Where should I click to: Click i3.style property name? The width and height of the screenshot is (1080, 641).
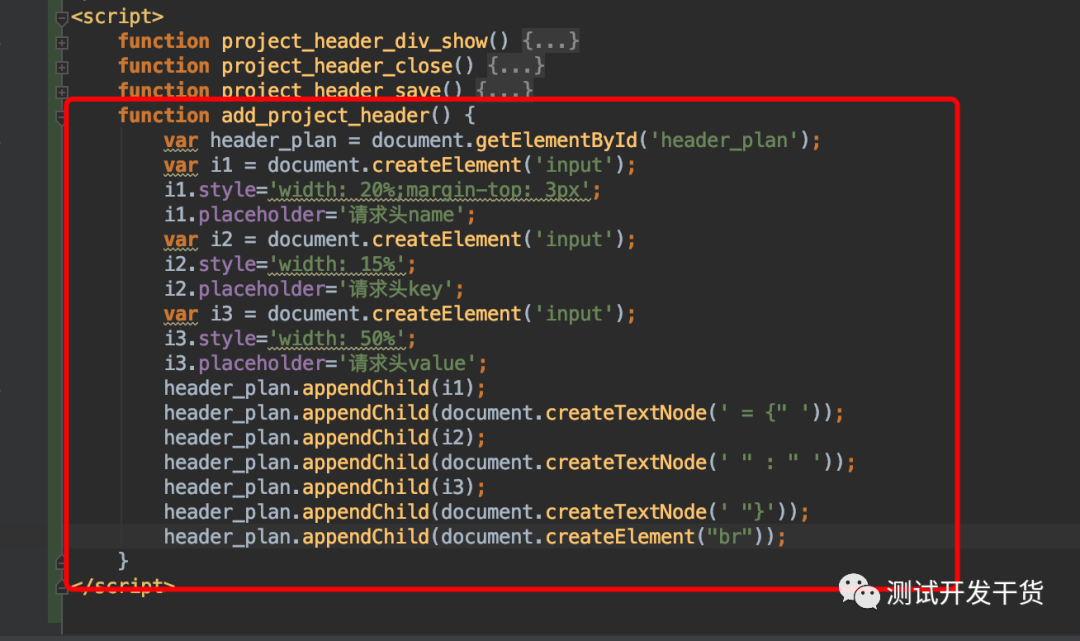(x=227, y=339)
